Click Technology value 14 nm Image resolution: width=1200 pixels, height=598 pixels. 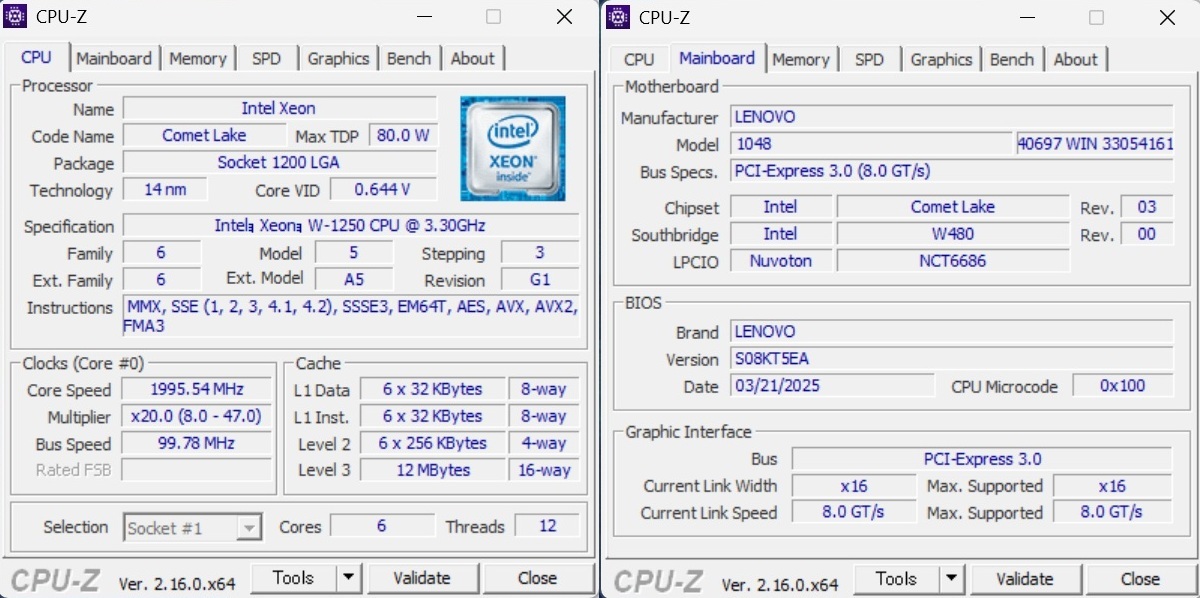[x=165, y=189]
